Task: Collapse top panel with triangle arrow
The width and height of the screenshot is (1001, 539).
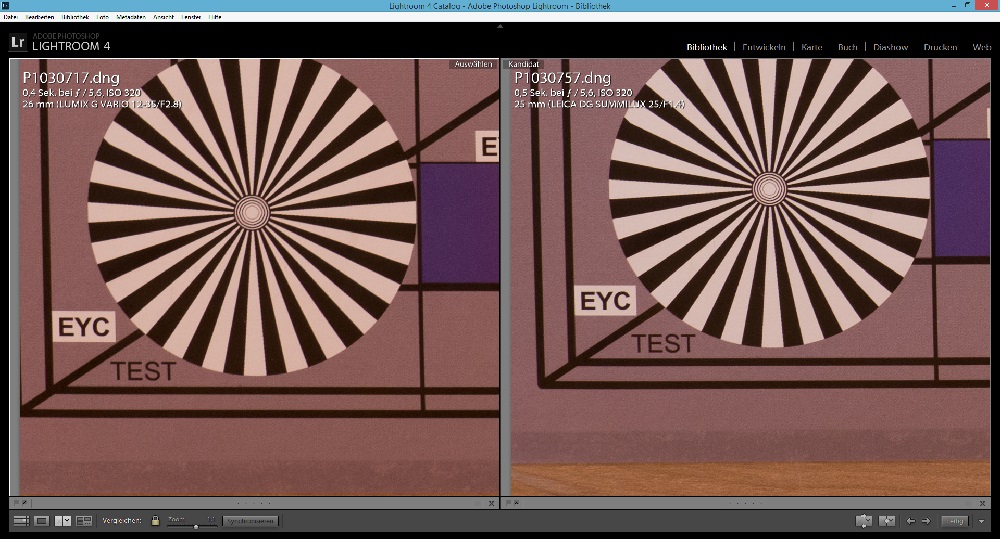Action: point(500,26)
